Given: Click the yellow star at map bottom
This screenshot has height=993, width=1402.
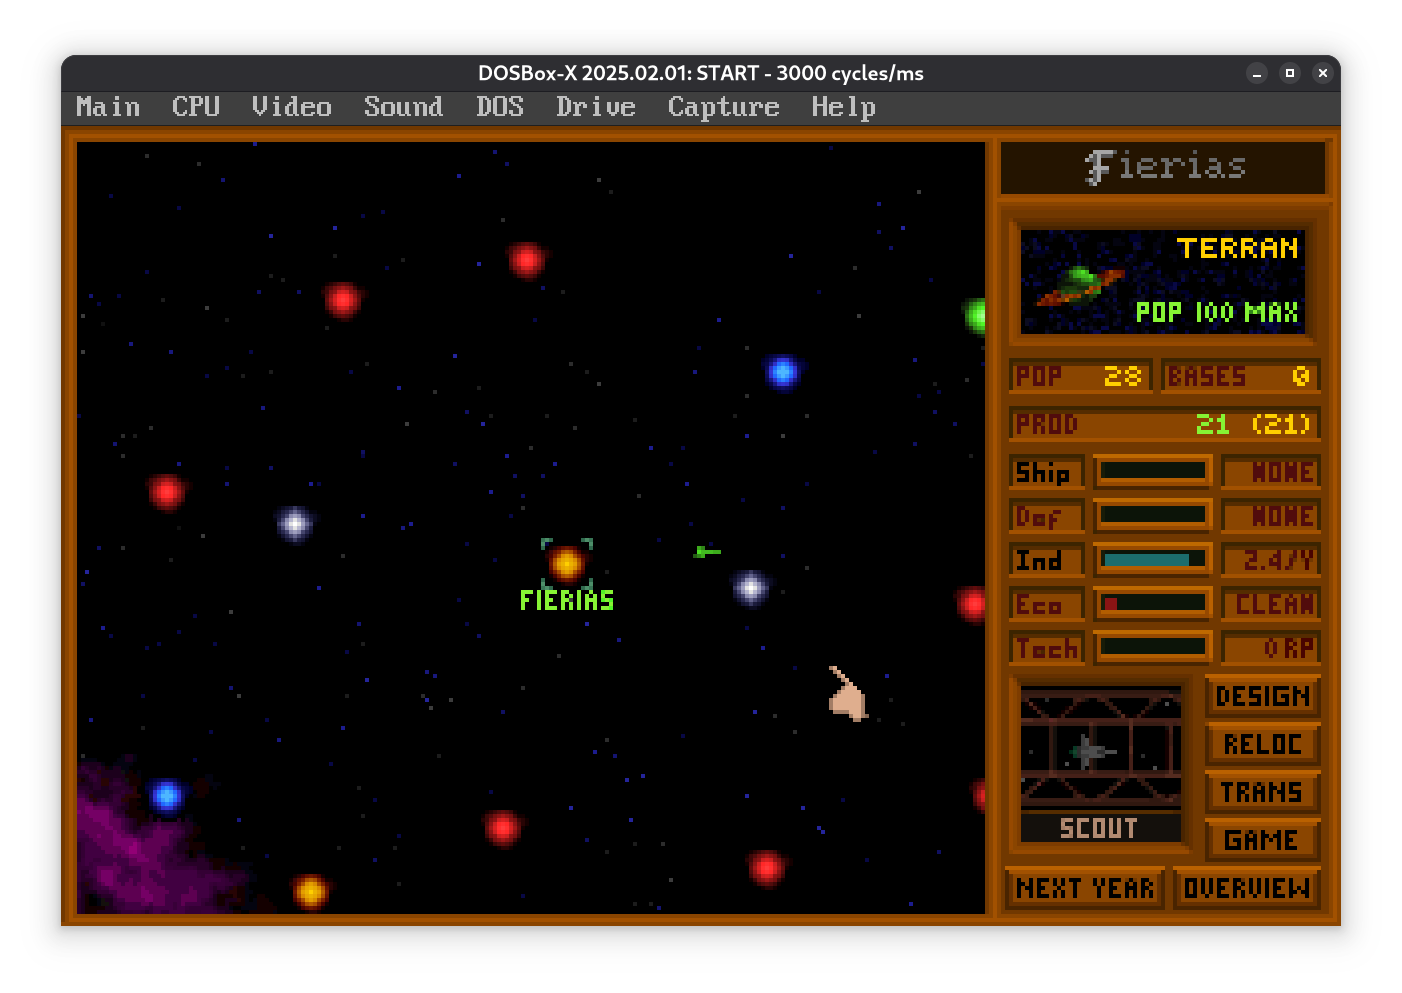Looking at the screenshot, I should coord(310,890).
